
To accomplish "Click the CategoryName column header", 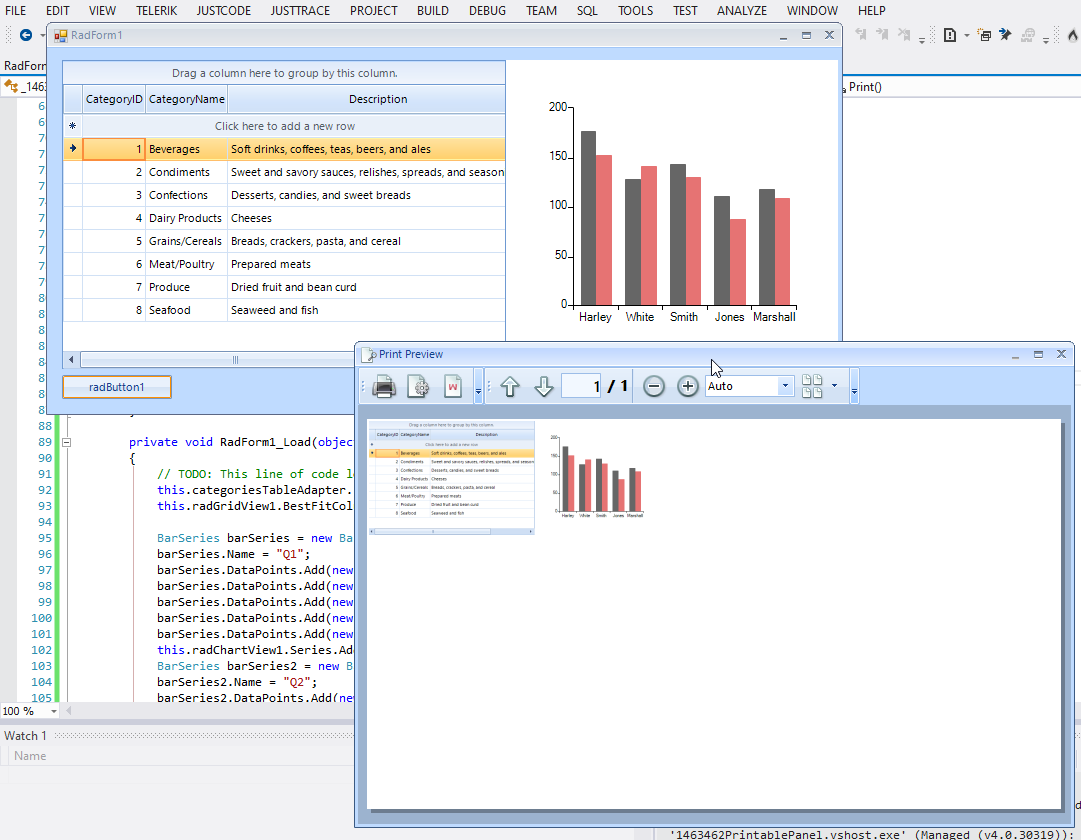I will tap(187, 99).
